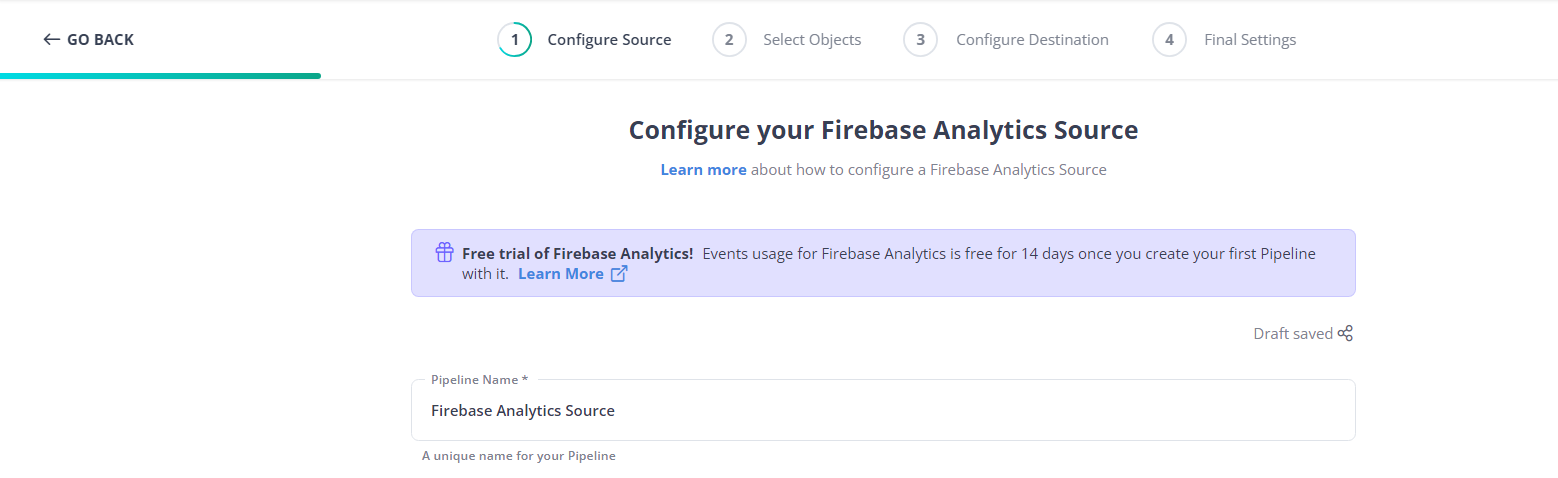Click the Configure your Firebase Analytics Source heading

(x=883, y=131)
